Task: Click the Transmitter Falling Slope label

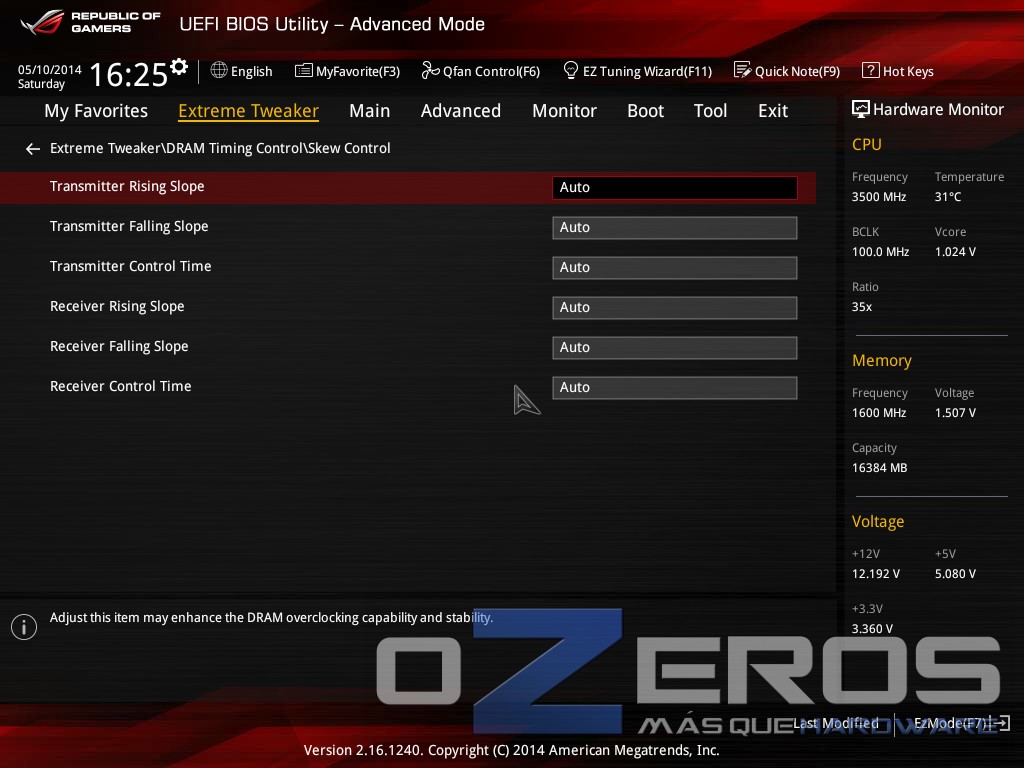Action: (x=129, y=227)
